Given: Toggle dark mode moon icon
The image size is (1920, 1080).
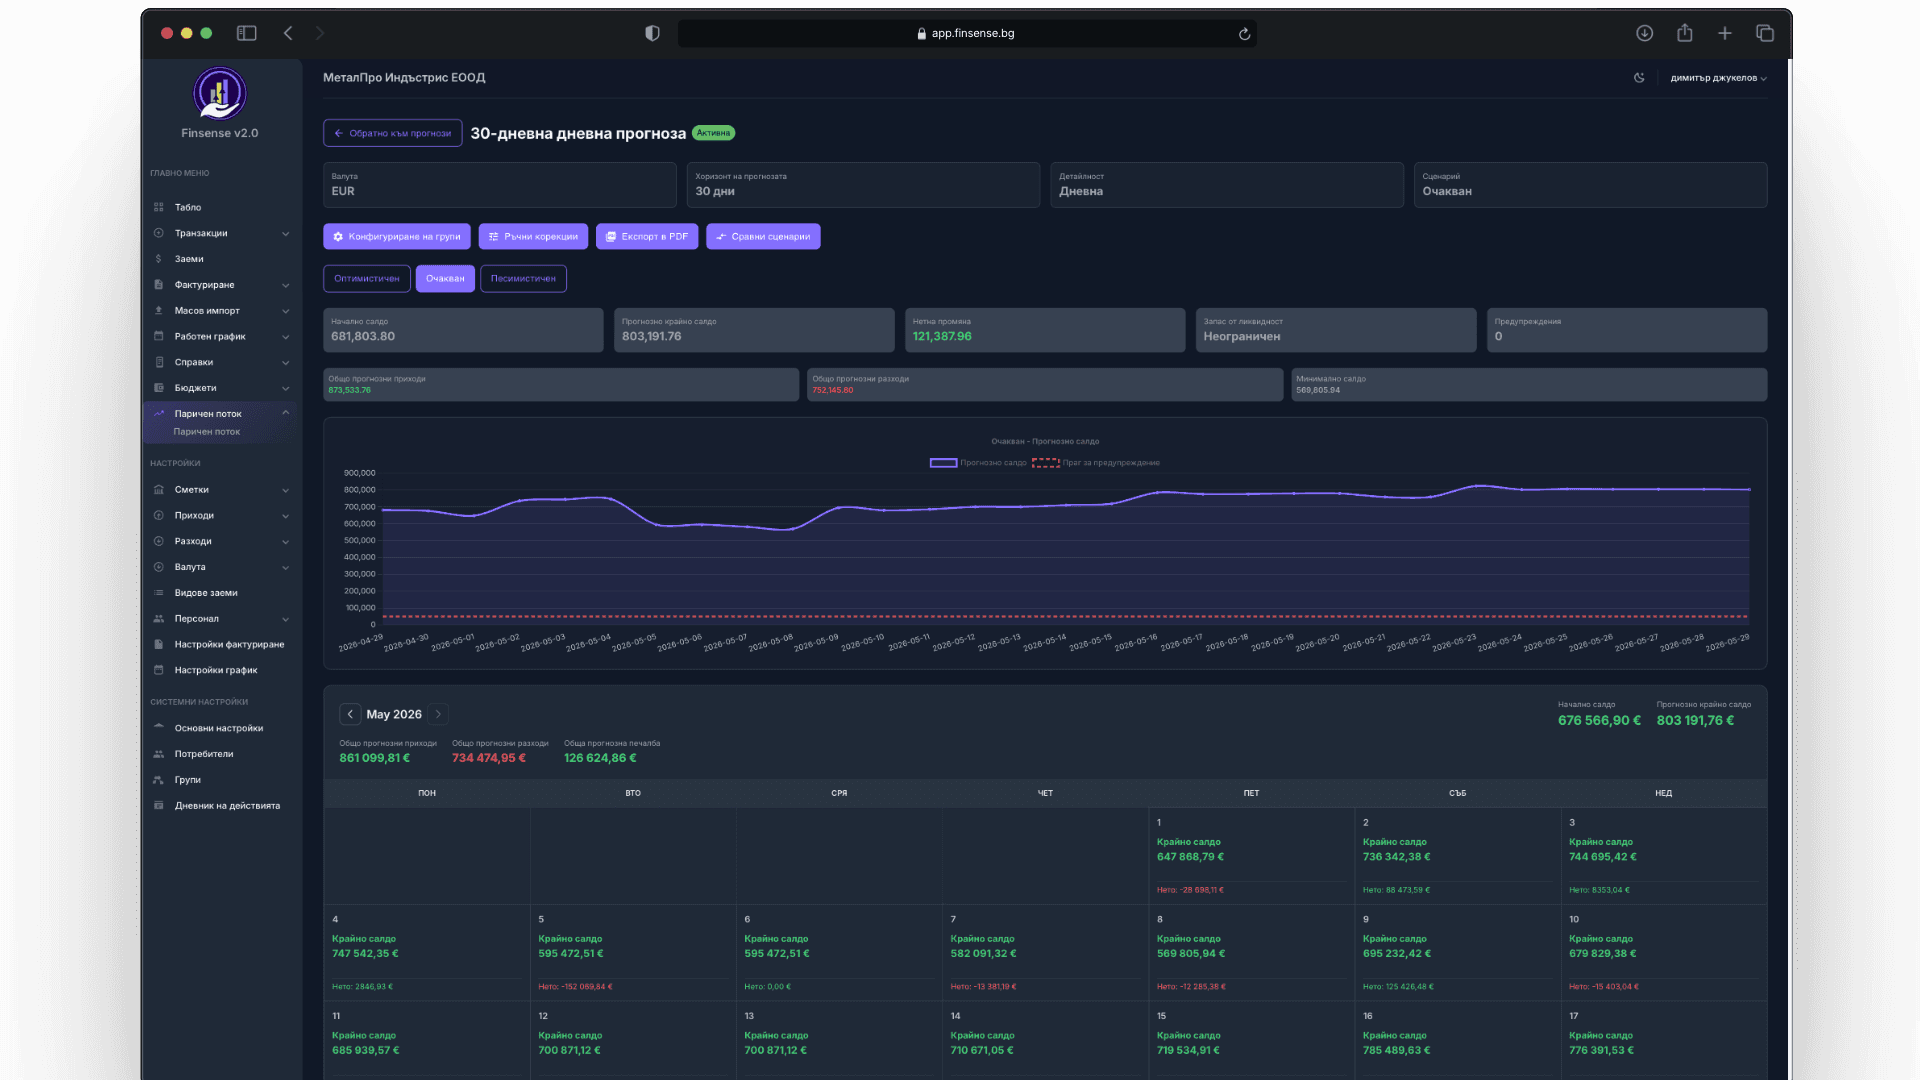Looking at the screenshot, I should point(1639,78).
